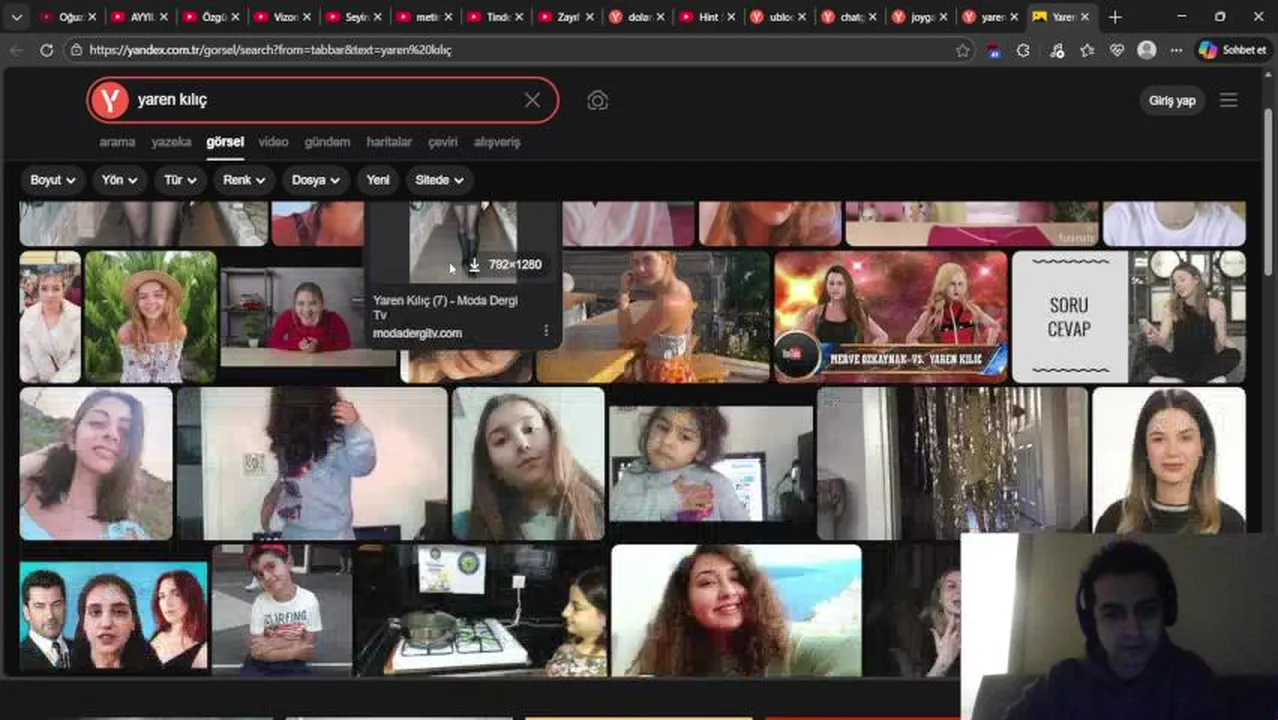Open Browser essentials heart icon

[x=1117, y=50]
